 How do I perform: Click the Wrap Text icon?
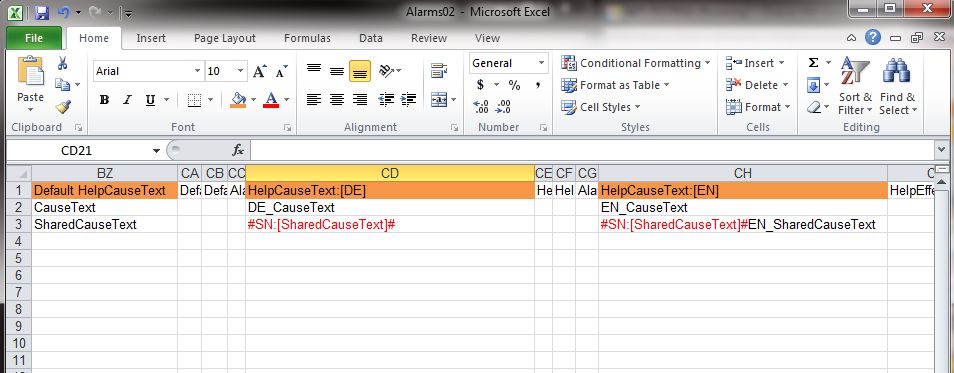[x=439, y=71]
